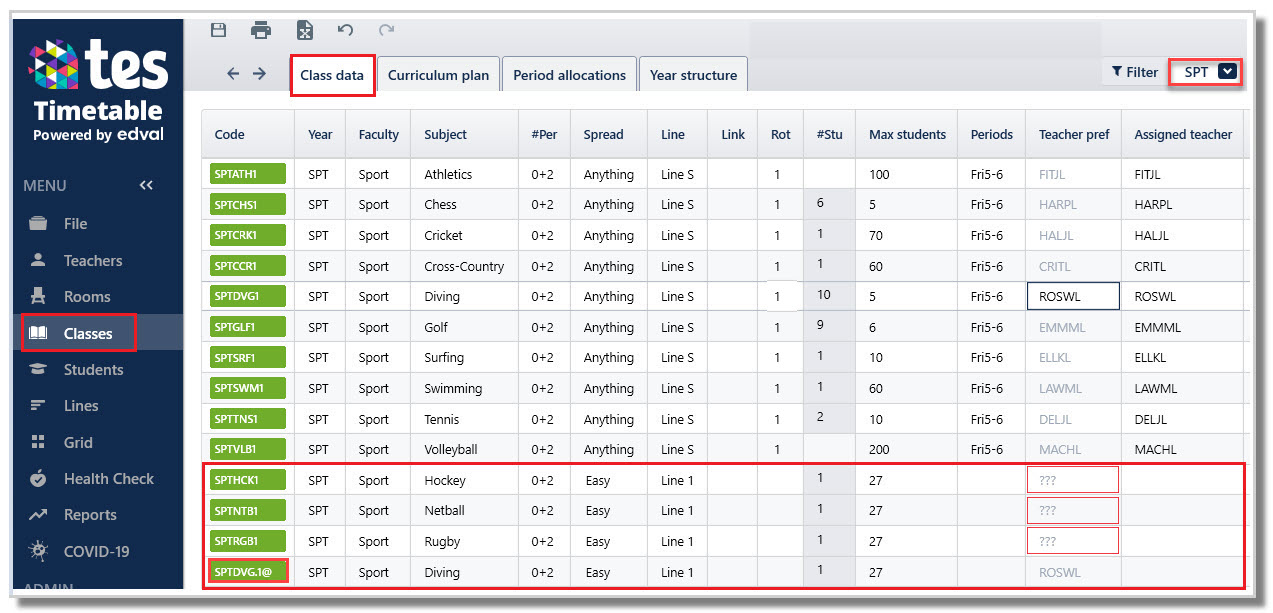This screenshot has height=613, width=1273.
Task: Select the SPTHCK1 Hockey class code
Action: [x=248, y=480]
